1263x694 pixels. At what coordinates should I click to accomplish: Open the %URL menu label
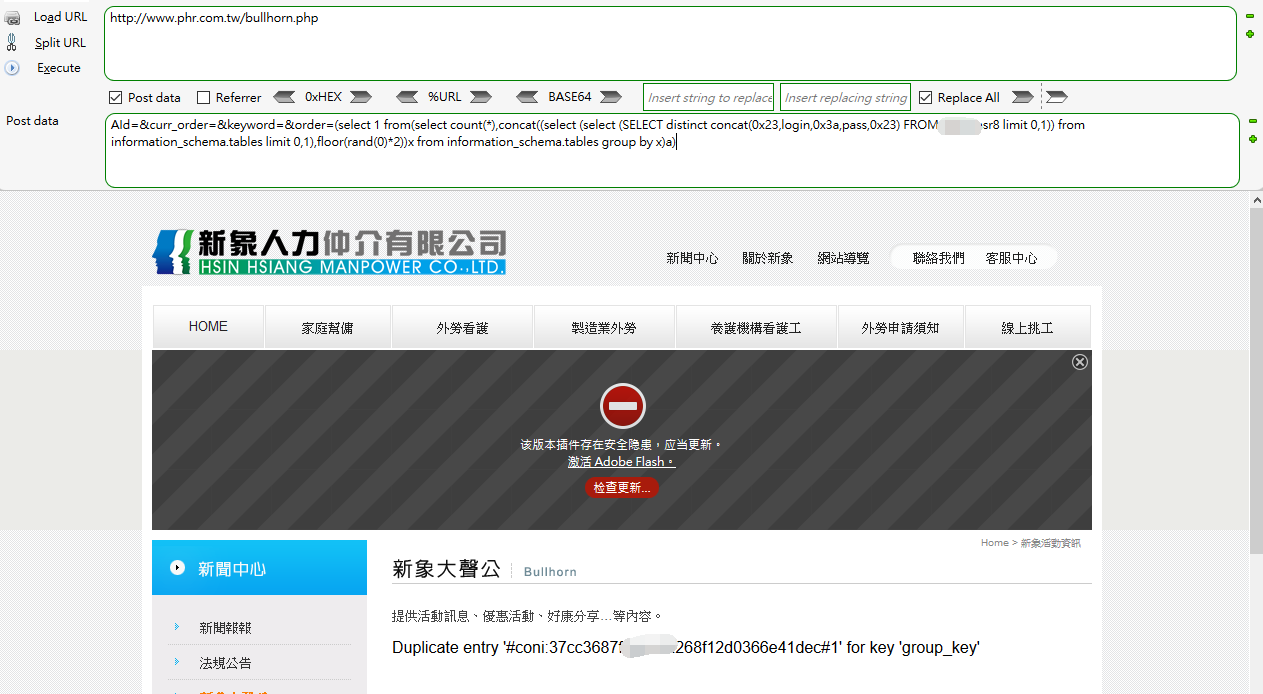click(445, 97)
